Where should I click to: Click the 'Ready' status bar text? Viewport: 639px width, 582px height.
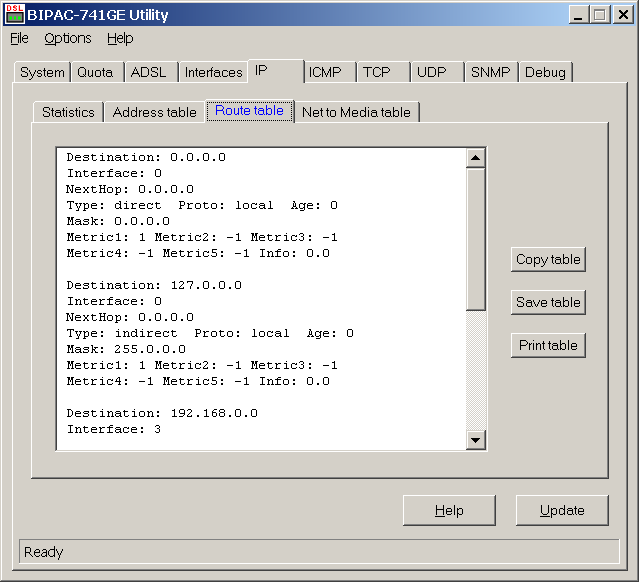click(44, 552)
